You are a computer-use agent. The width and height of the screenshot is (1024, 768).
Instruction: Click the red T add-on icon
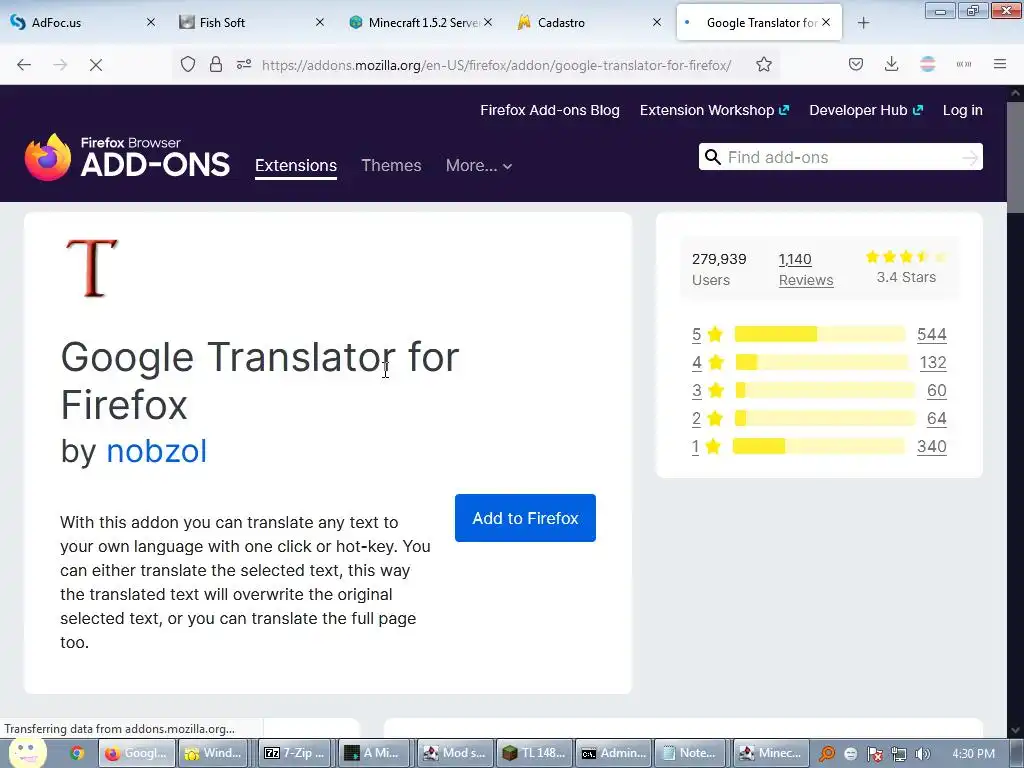coord(91,268)
